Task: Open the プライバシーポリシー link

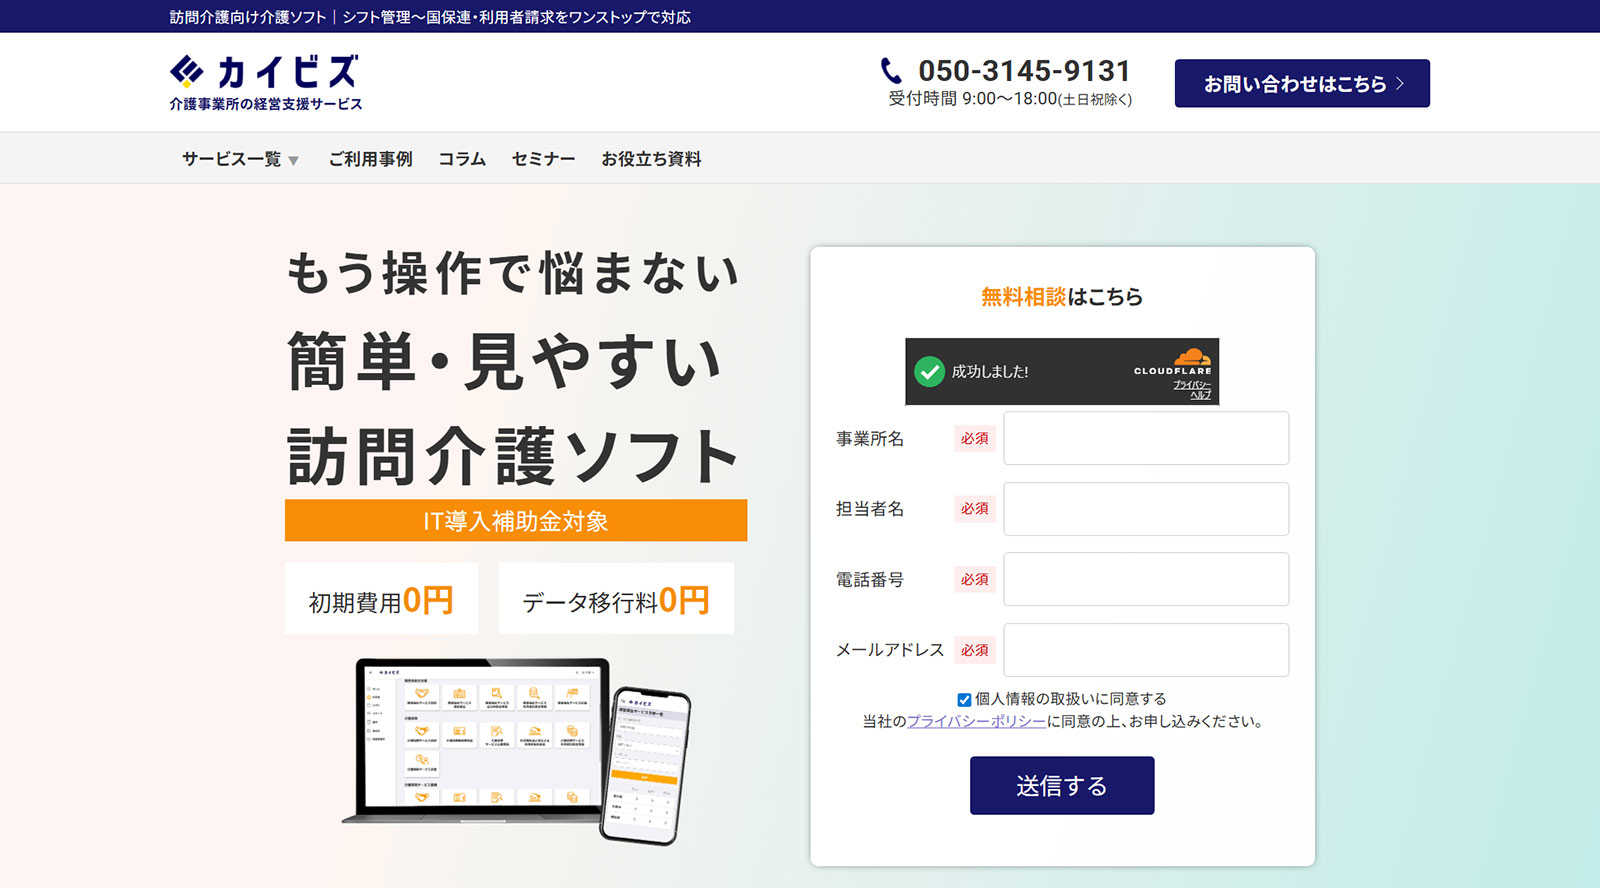Action: [x=976, y=721]
